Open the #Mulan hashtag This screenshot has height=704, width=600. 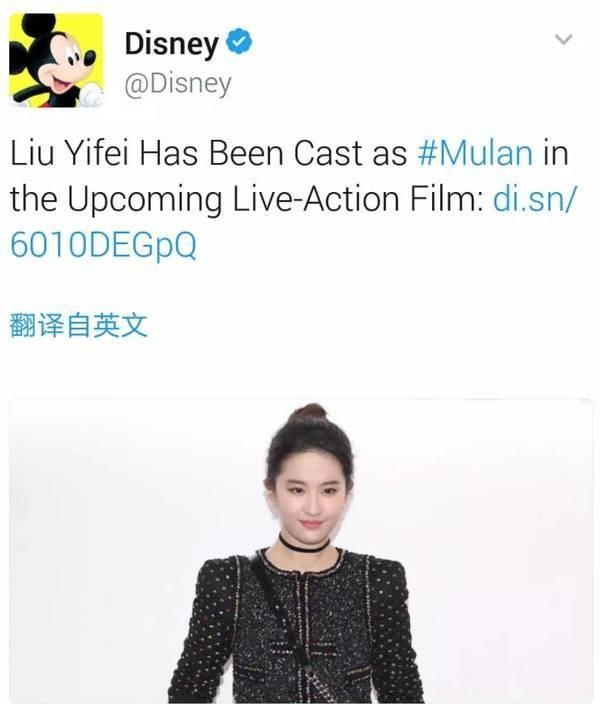tap(476, 153)
